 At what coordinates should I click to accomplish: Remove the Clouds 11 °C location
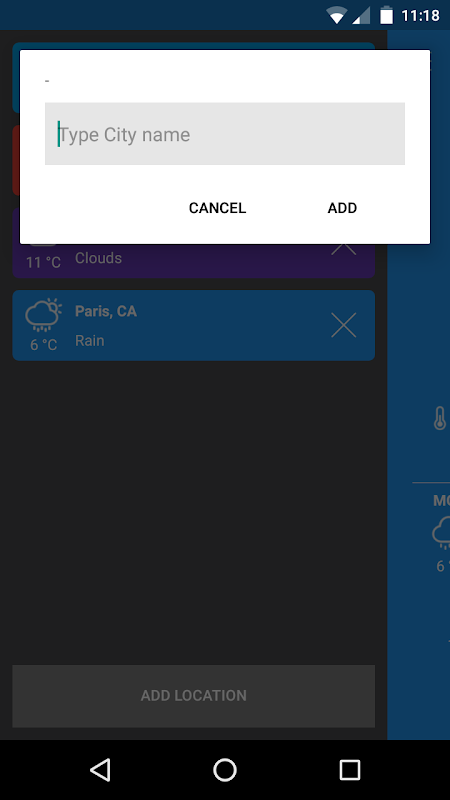(343, 249)
